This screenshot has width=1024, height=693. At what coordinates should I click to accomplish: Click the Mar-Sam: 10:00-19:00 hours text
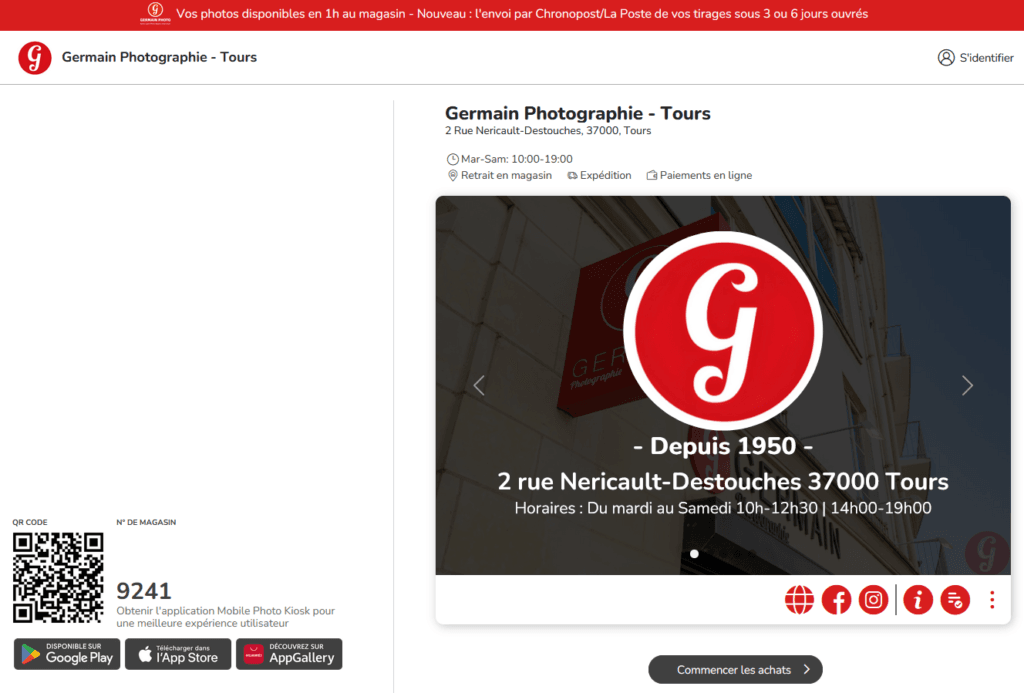(517, 159)
